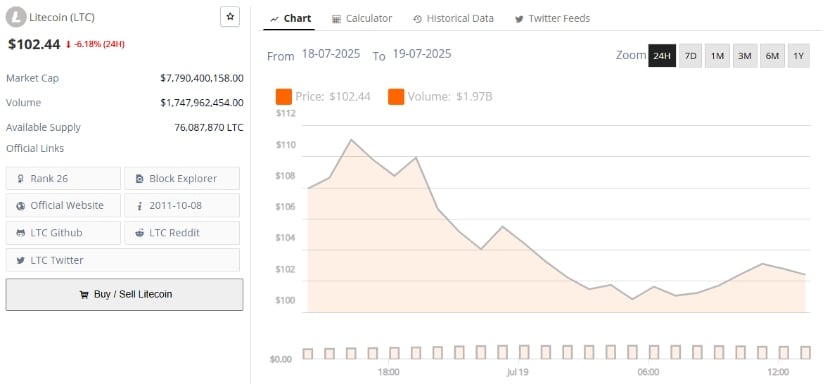This screenshot has height=384, width=825.
Task: Click the LTC Reddit icon
Action: coord(139,233)
